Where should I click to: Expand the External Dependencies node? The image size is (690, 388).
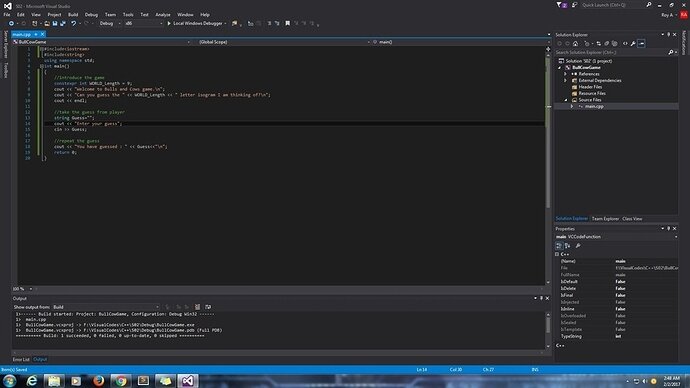click(565, 81)
